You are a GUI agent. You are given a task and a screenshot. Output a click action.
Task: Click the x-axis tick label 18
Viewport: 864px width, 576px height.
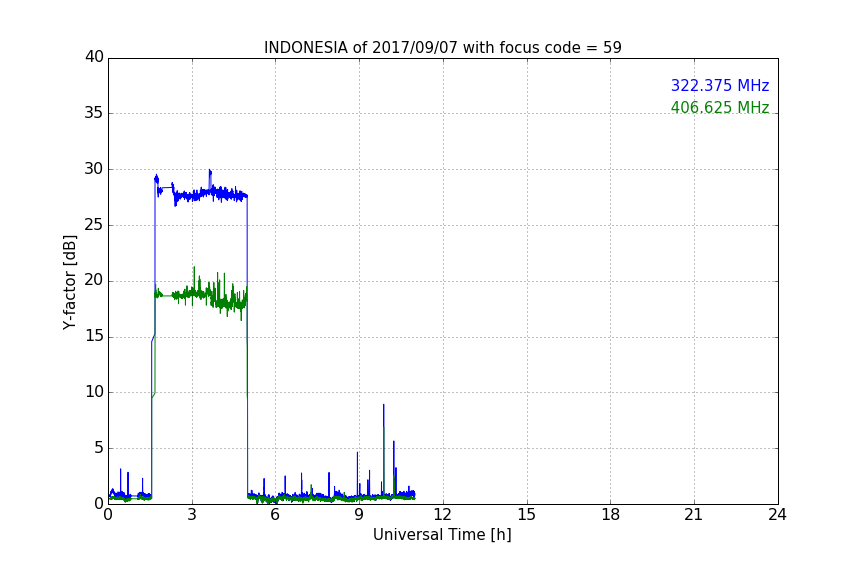click(x=611, y=515)
